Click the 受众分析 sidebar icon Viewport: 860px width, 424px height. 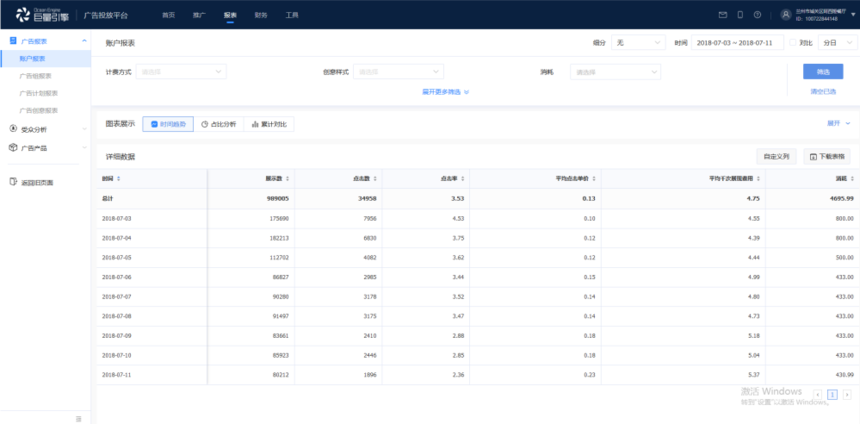point(13,129)
